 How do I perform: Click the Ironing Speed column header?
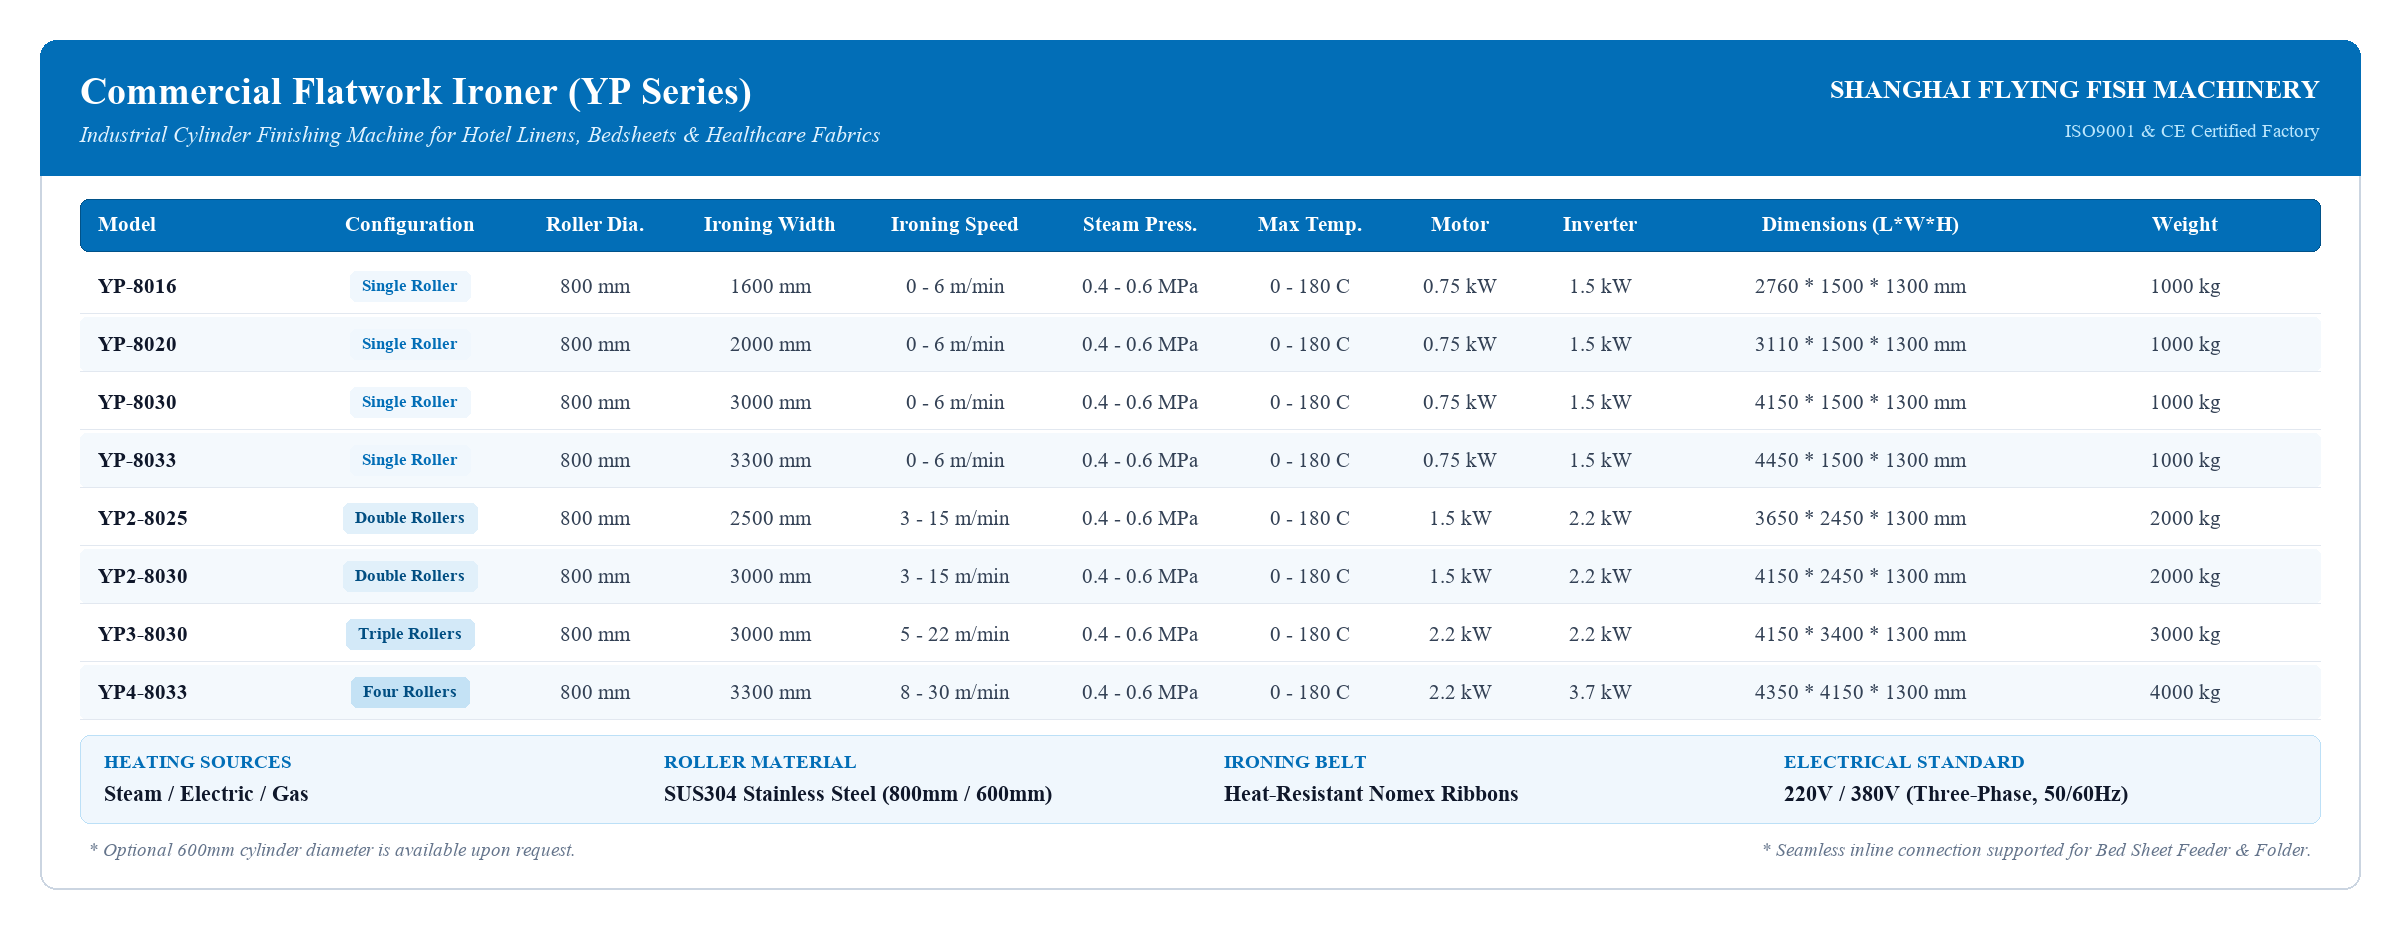[x=954, y=225]
